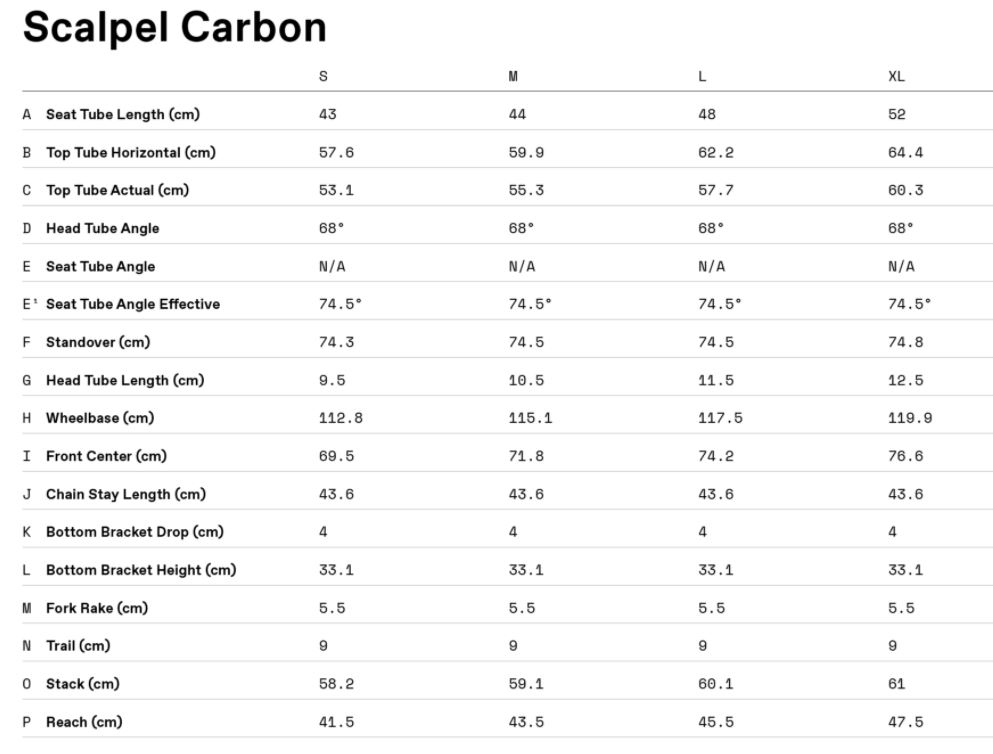
Task: Click the Seat Tube Length (cm) row label
Action: 123,115
